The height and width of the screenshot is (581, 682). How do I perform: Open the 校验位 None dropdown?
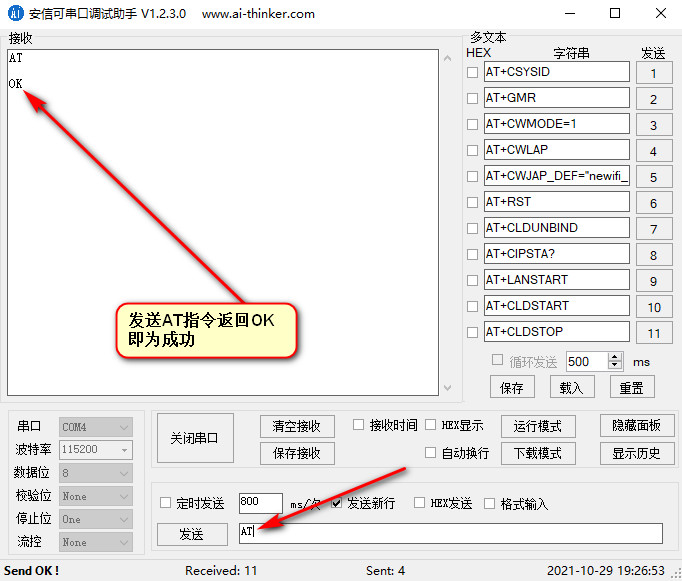pos(96,496)
